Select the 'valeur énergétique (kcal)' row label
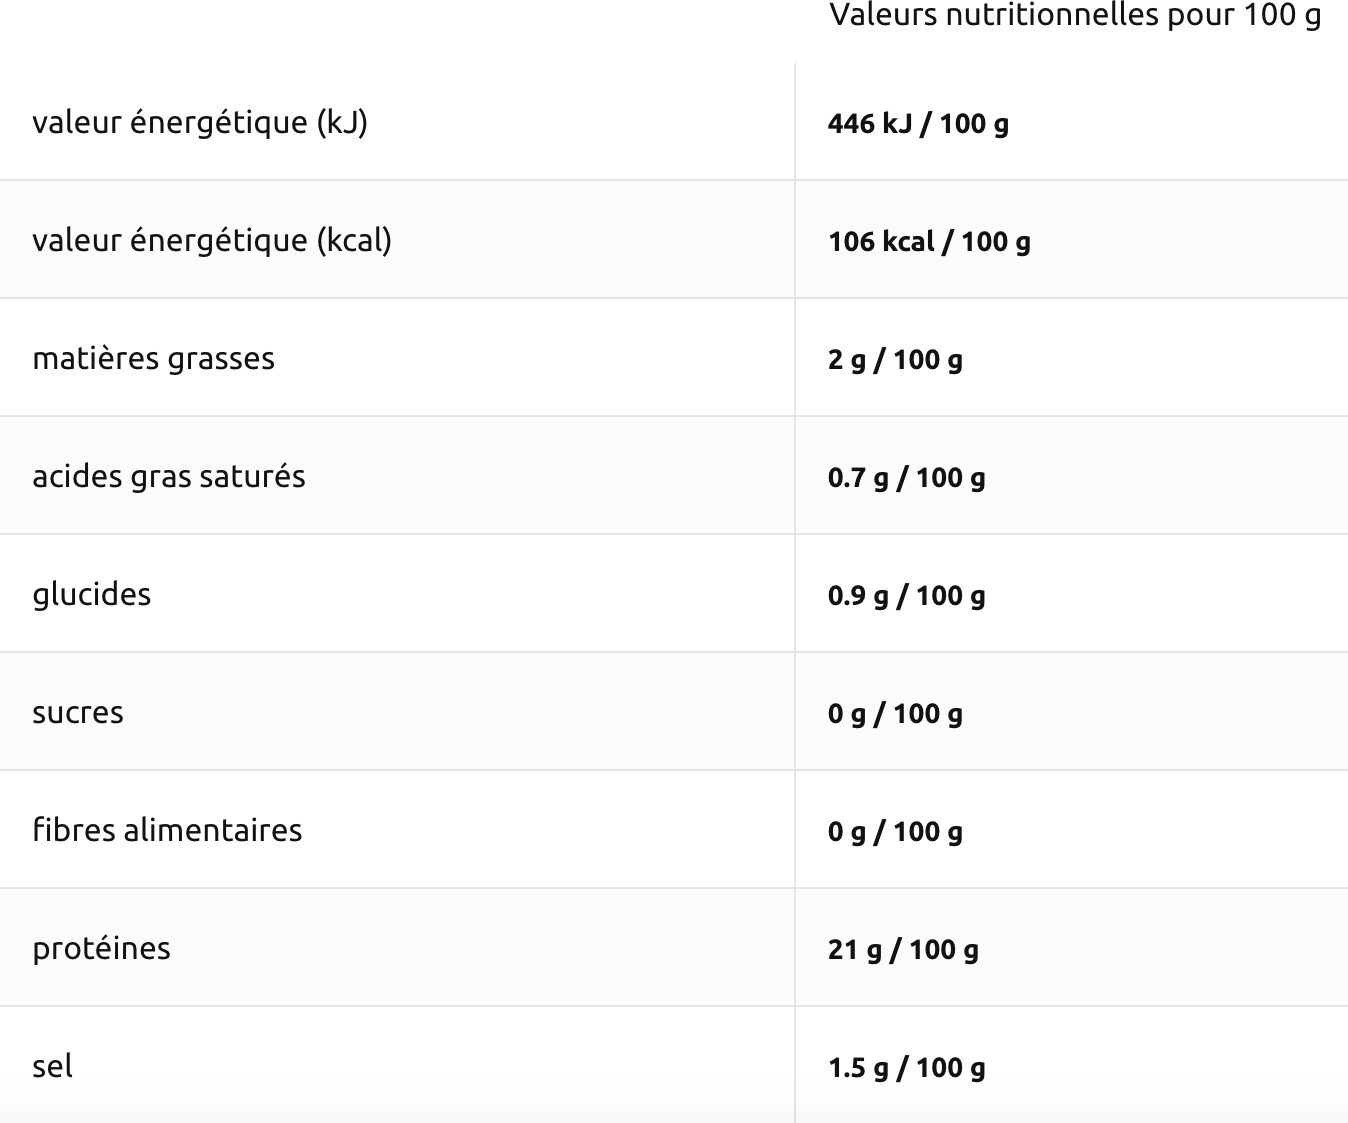 click(x=212, y=240)
